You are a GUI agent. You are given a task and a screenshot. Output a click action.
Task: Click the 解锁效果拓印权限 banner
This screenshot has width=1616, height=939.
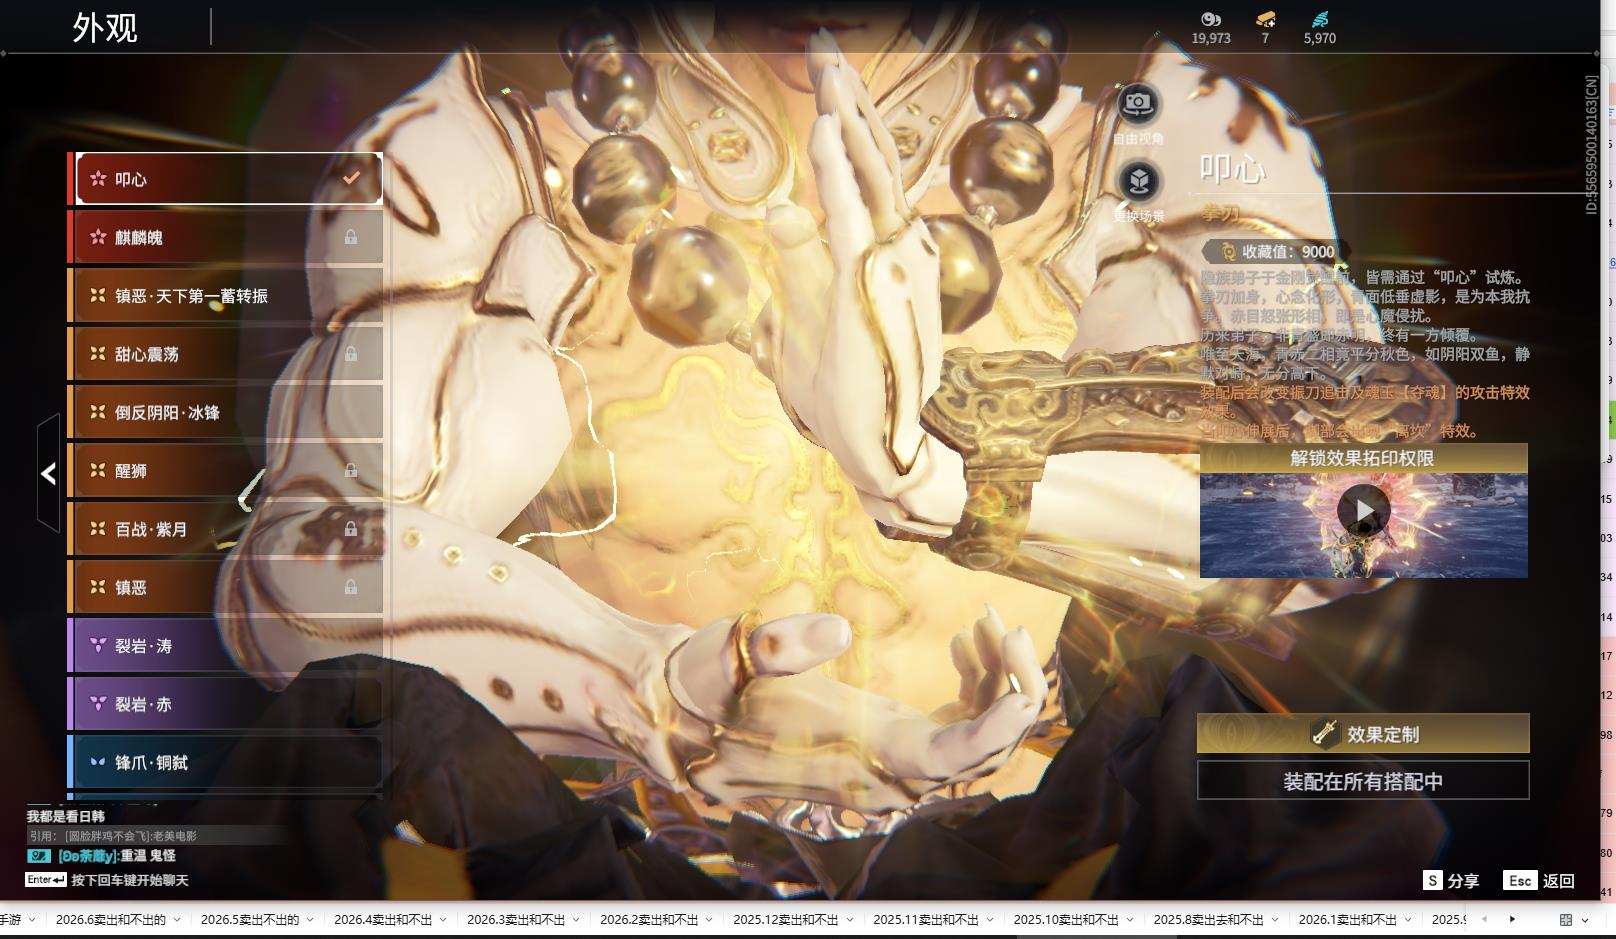click(x=1364, y=458)
